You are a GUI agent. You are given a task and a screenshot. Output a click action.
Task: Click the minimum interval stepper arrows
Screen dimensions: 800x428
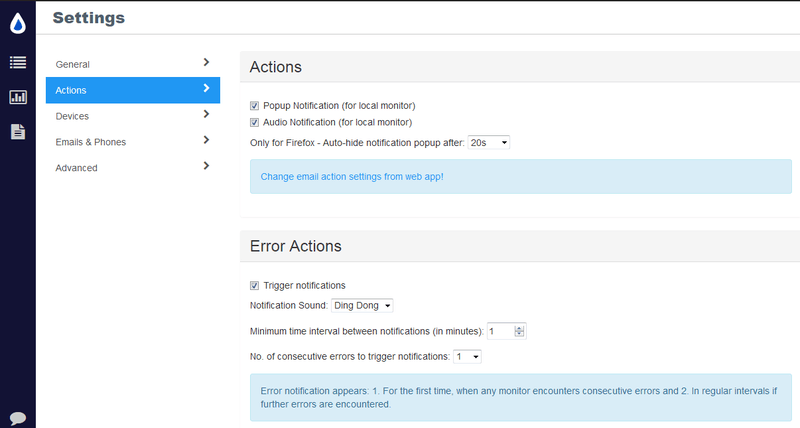pyautogui.click(x=520, y=331)
